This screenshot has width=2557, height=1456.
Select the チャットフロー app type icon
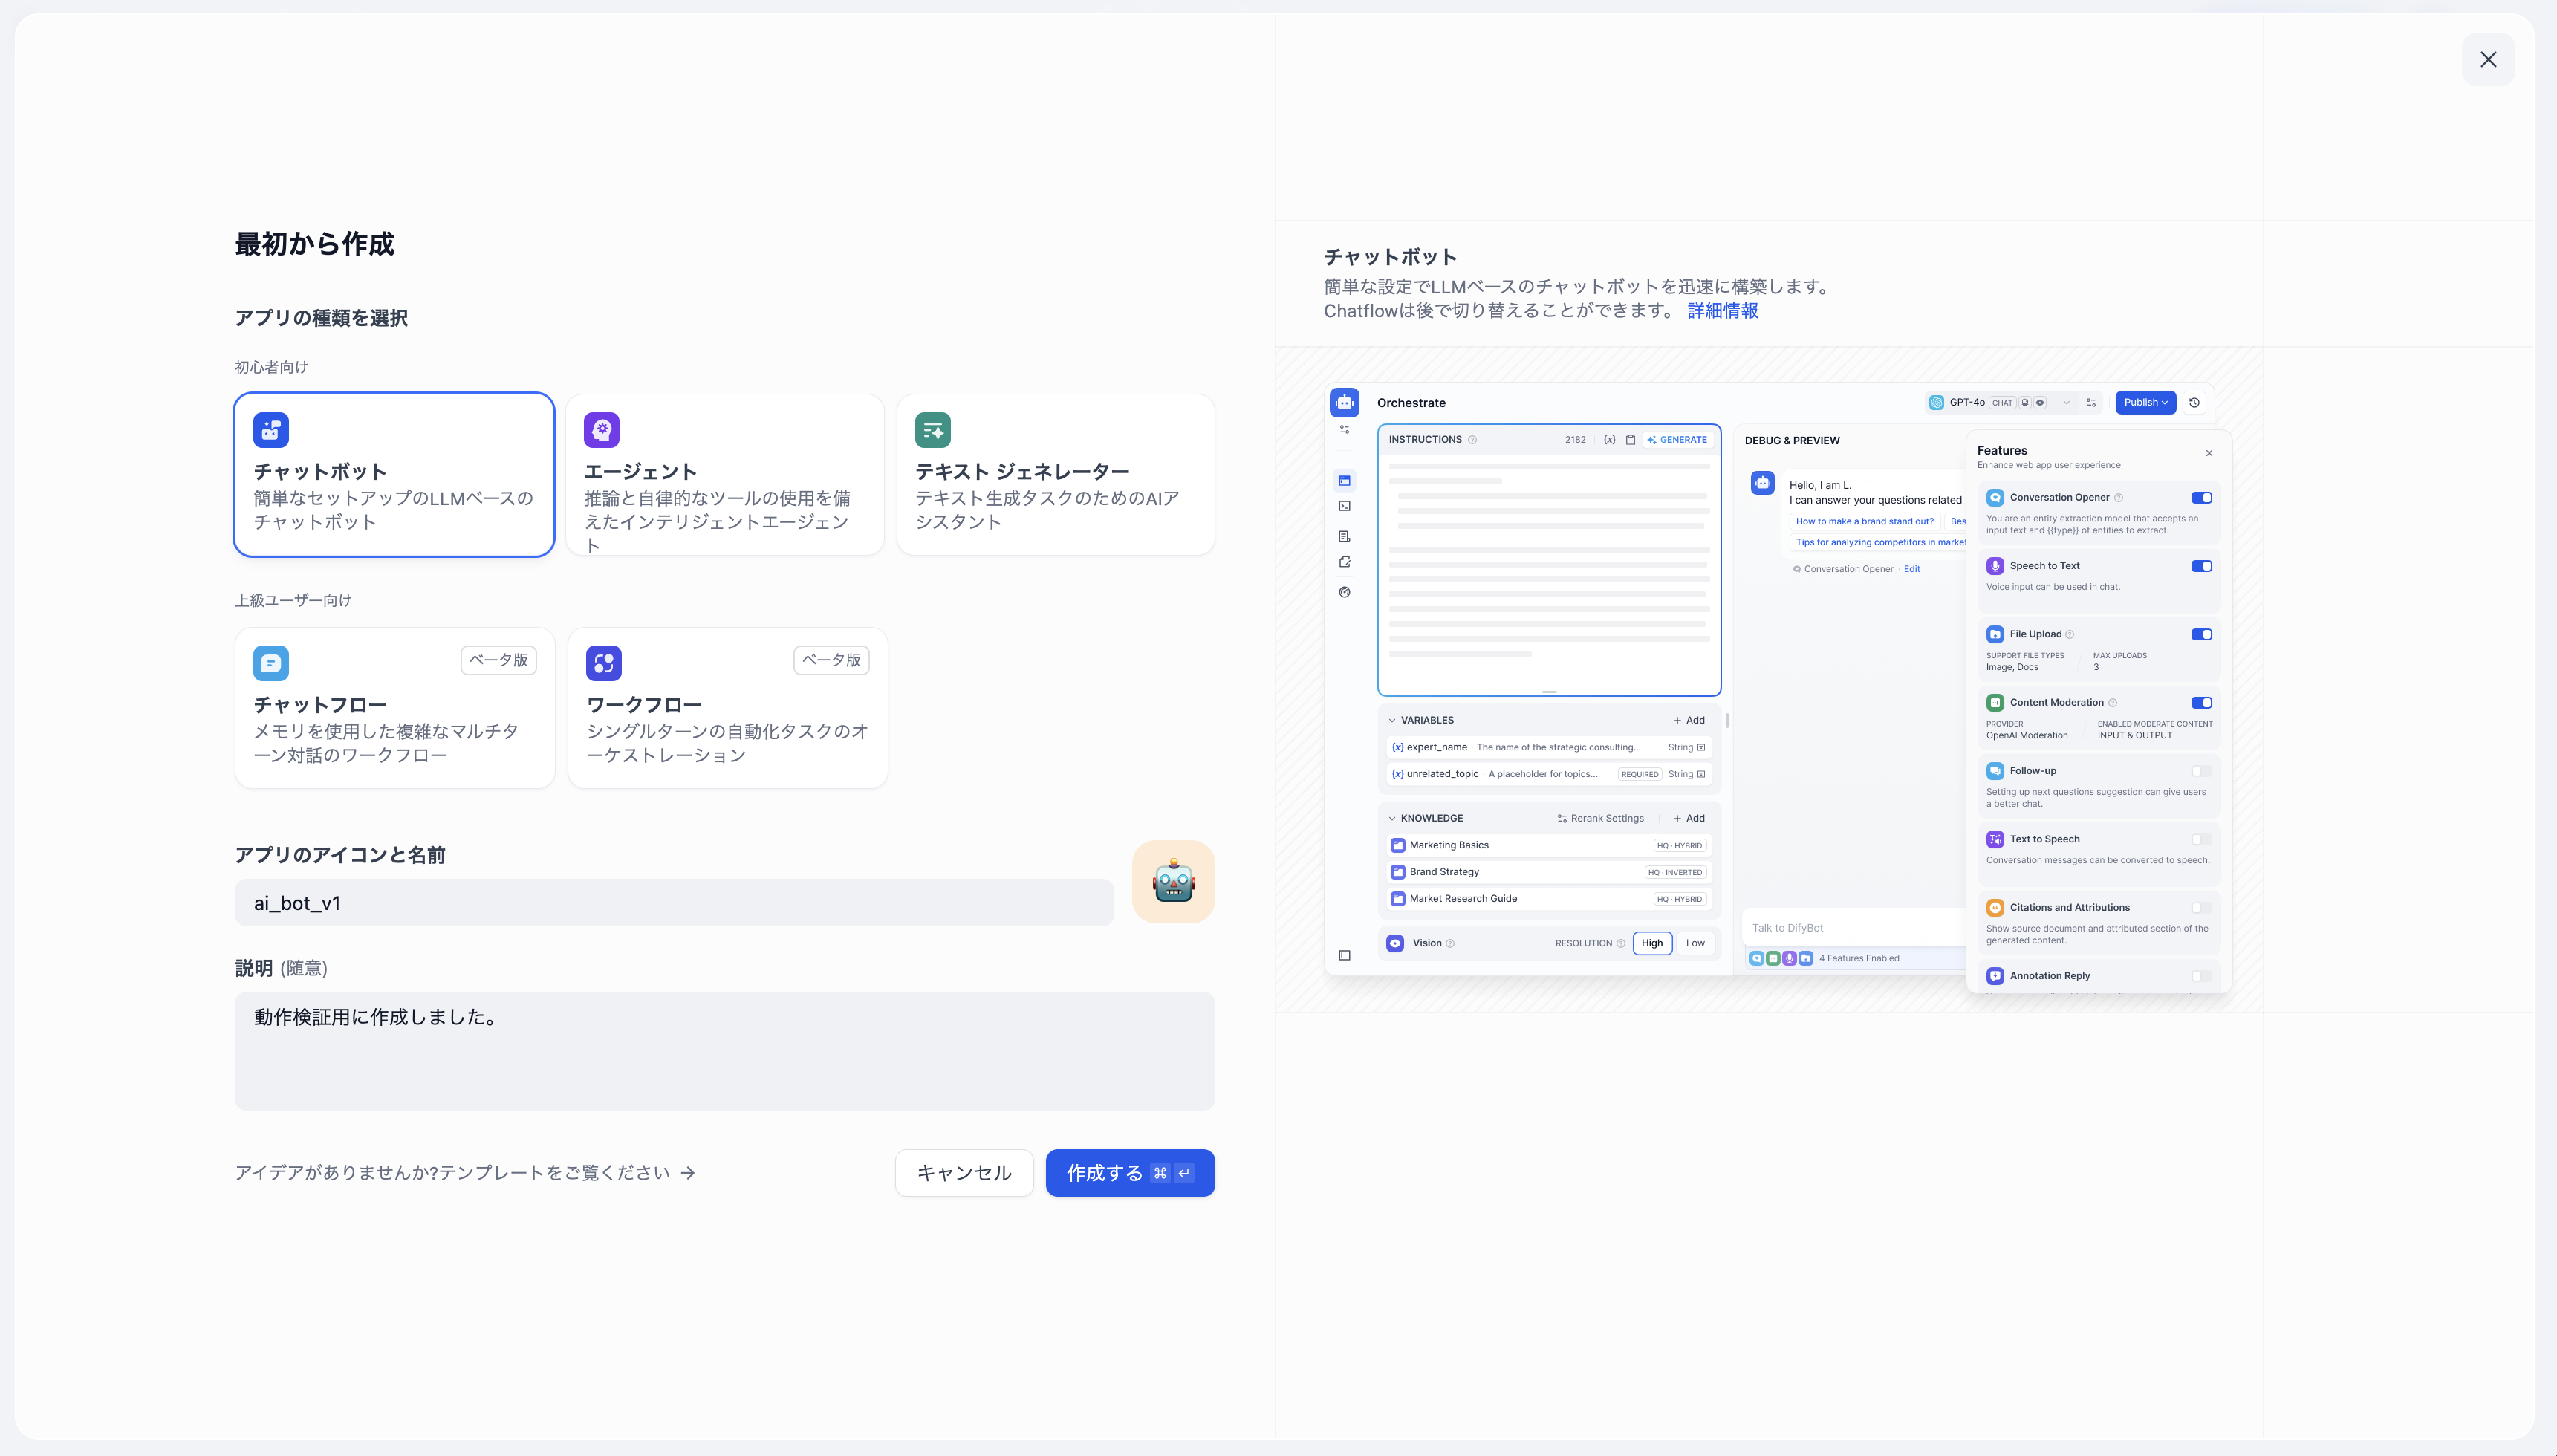tap(271, 663)
